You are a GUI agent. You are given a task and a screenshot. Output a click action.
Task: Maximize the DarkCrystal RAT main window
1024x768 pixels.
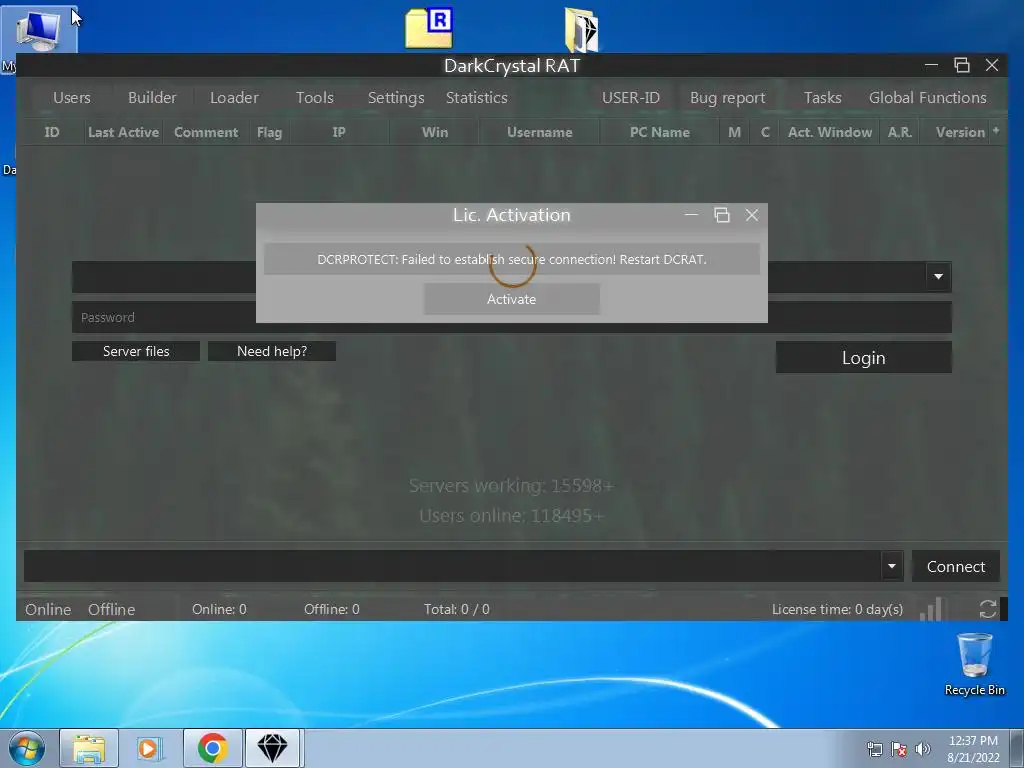(961, 65)
